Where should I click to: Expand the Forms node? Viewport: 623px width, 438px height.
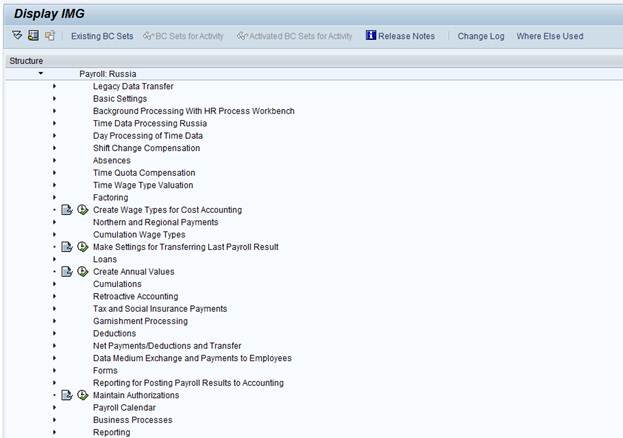point(54,370)
